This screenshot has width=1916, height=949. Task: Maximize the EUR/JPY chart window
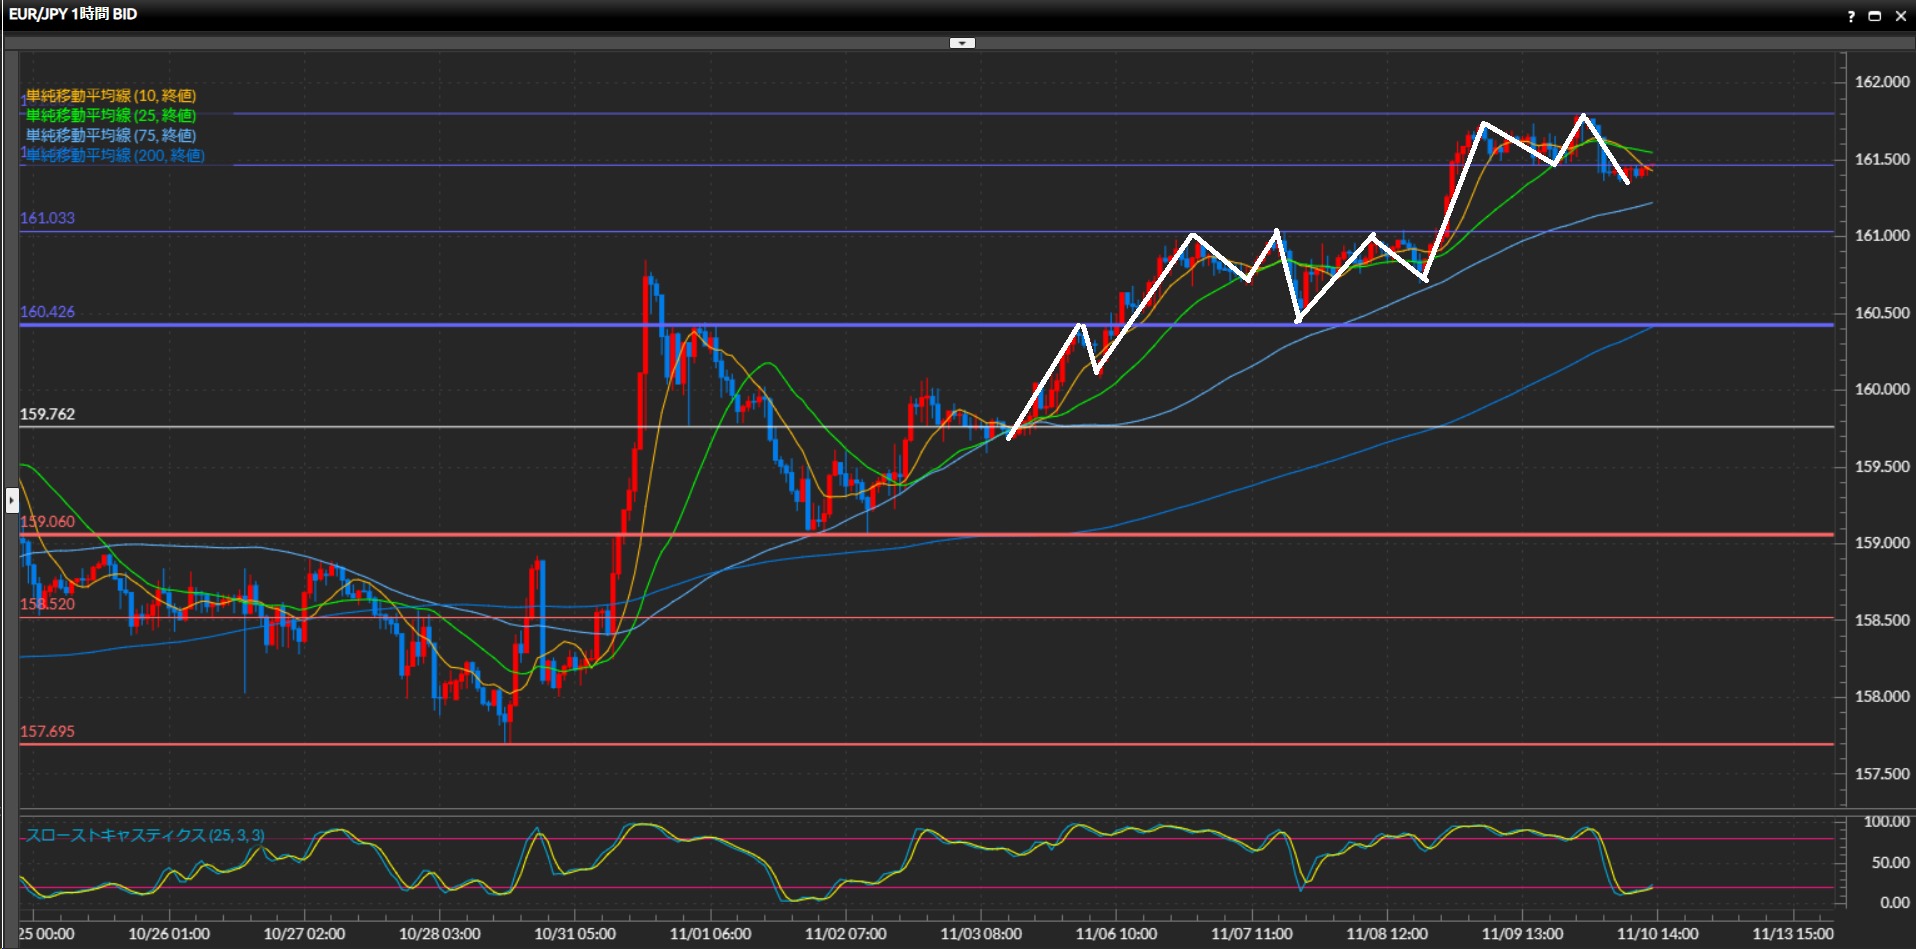point(1875,16)
